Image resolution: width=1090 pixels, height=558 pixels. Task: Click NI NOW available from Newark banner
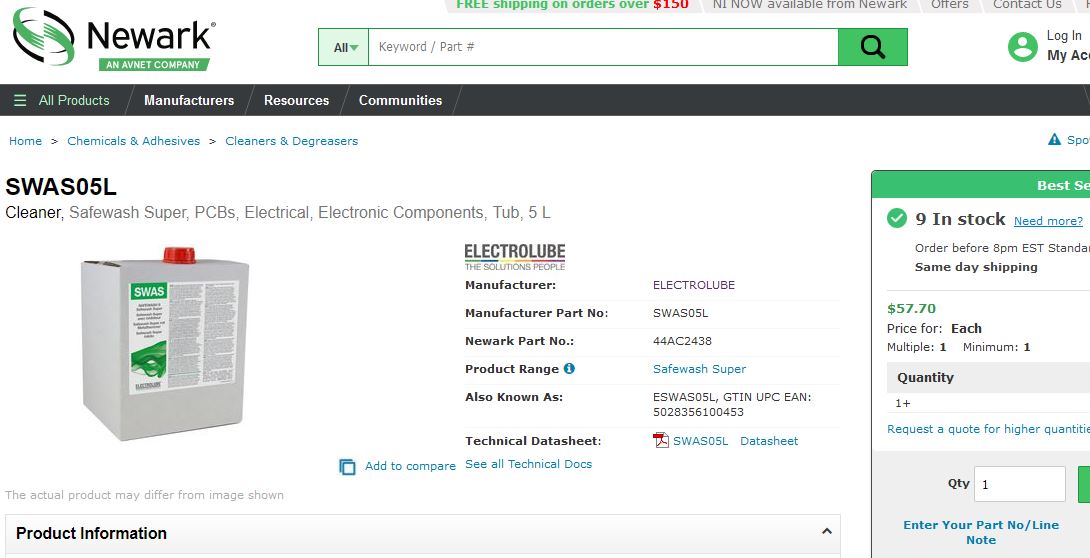810,5
